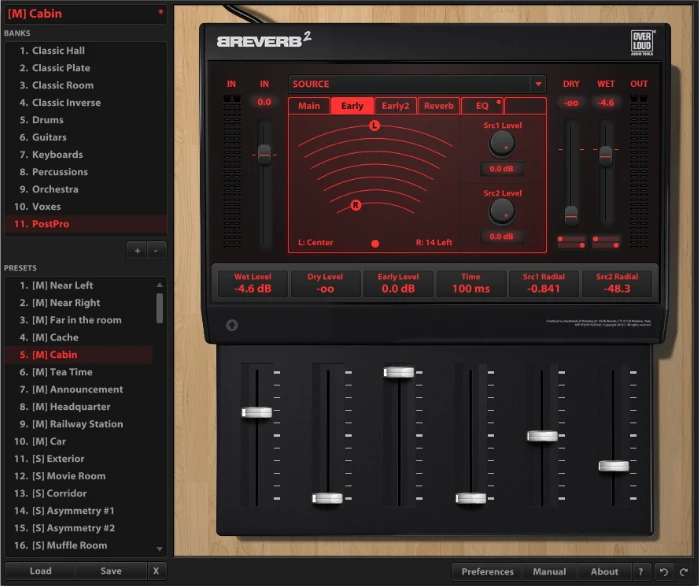Click the undo arrow icon
This screenshot has width=699, height=586.
click(x=664, y=572)
